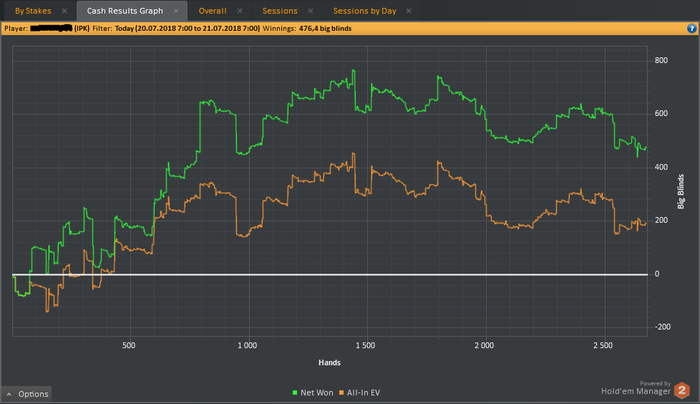
Task: Click the 1 000 hands x-axis label
Action: click(247, 345)
